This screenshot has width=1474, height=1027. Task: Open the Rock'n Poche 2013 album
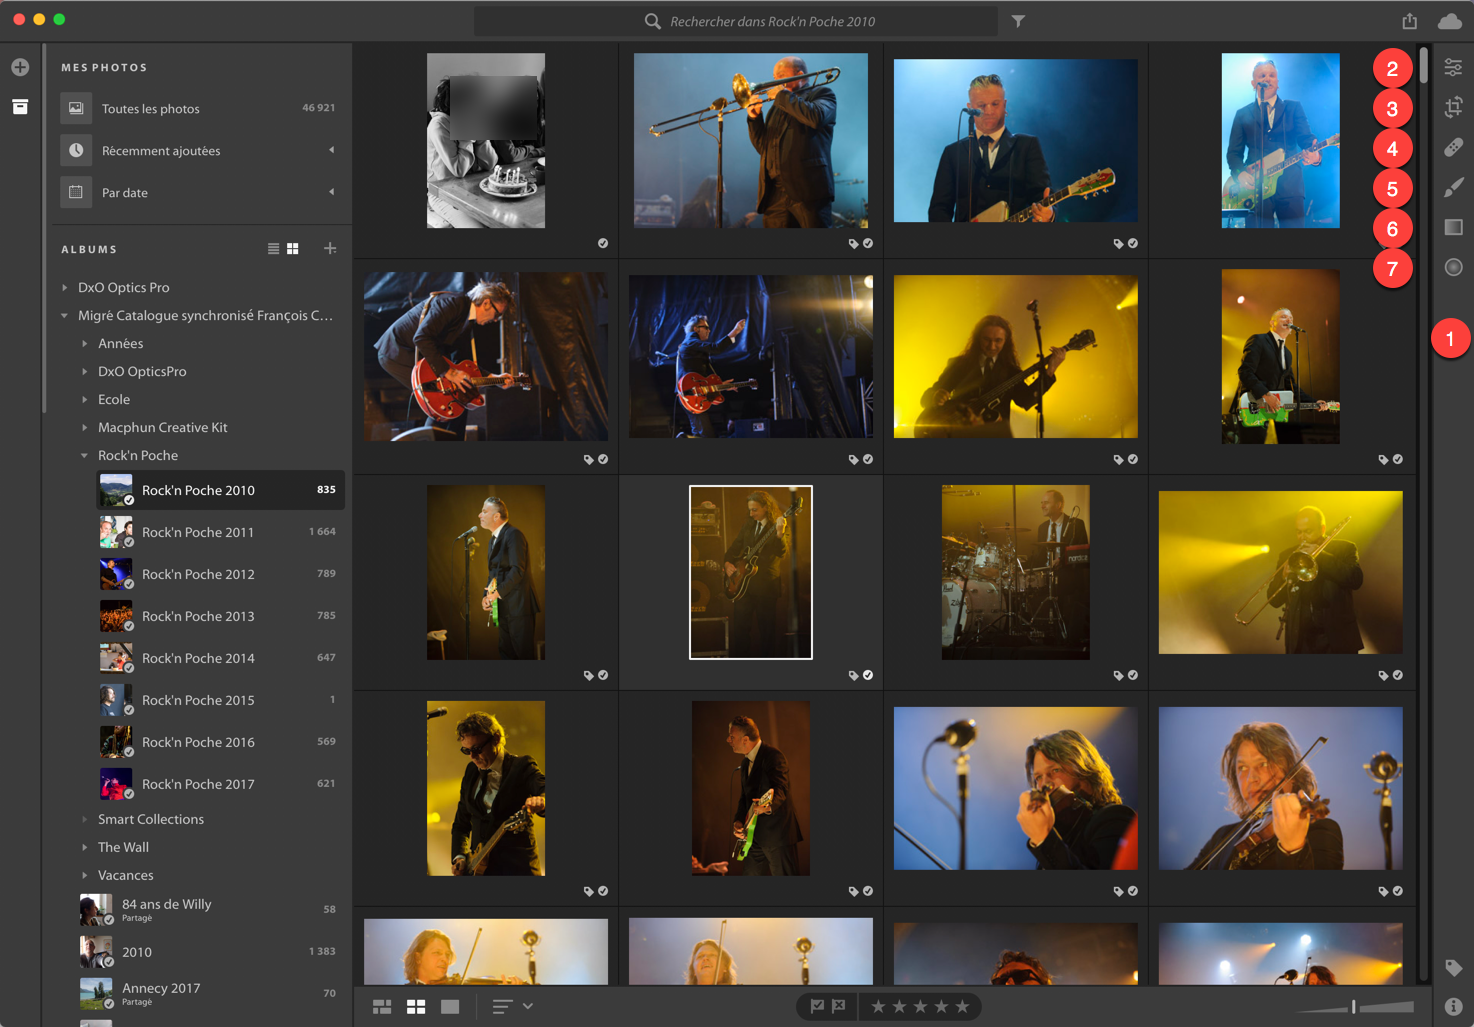point(220,616)
